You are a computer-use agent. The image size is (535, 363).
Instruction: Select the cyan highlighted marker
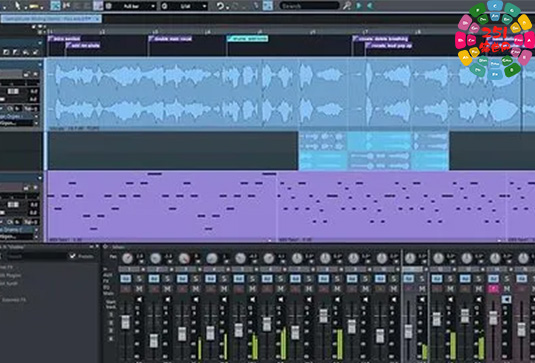pyautogui.click(x=248, y=39)
